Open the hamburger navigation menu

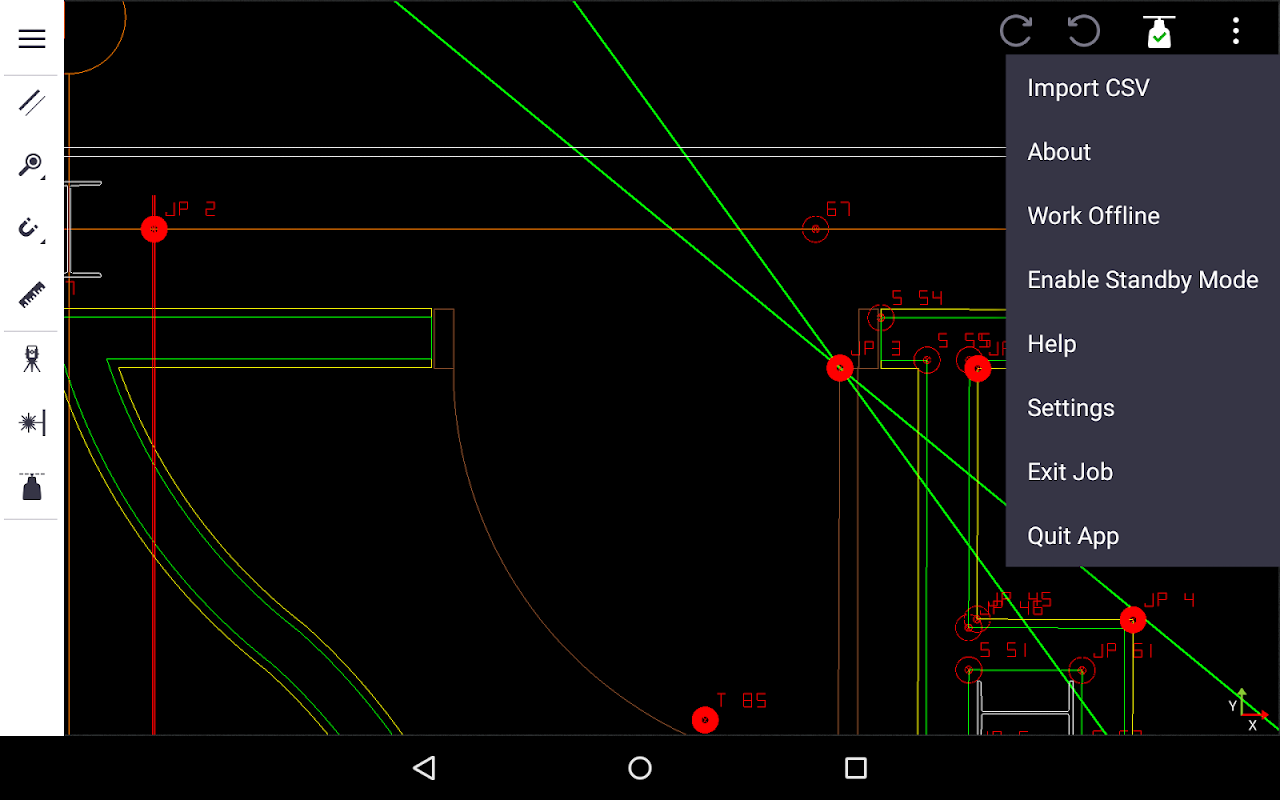click(x=32, y=39)
